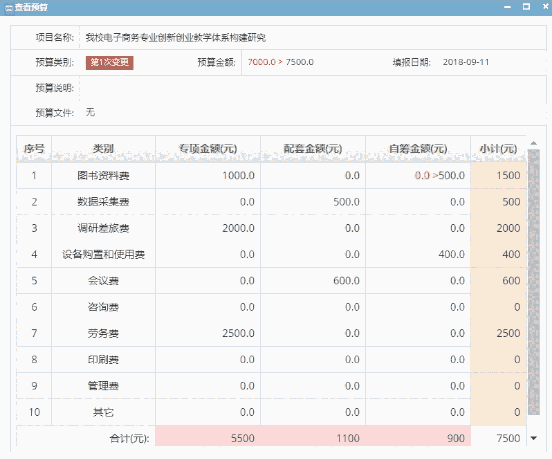Click the red 第1次变更 budget type tag
This screenshot has width=552, height=459.
[x=109, y=63]
